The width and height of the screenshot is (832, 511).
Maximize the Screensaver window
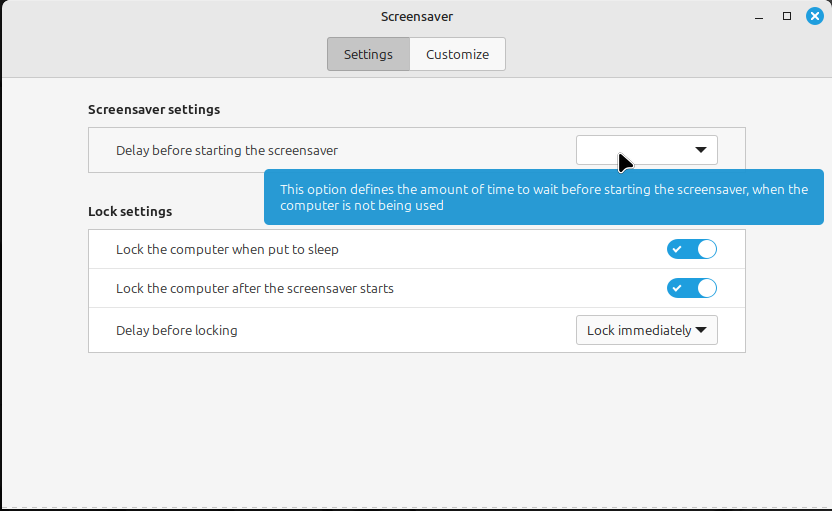coord(787,16)
